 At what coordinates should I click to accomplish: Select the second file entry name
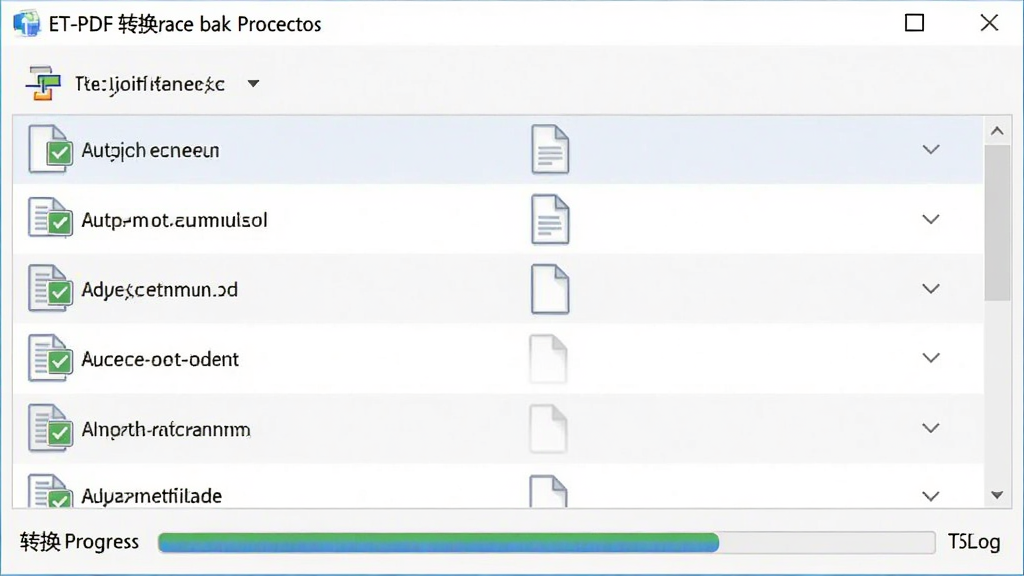[174, 220]
